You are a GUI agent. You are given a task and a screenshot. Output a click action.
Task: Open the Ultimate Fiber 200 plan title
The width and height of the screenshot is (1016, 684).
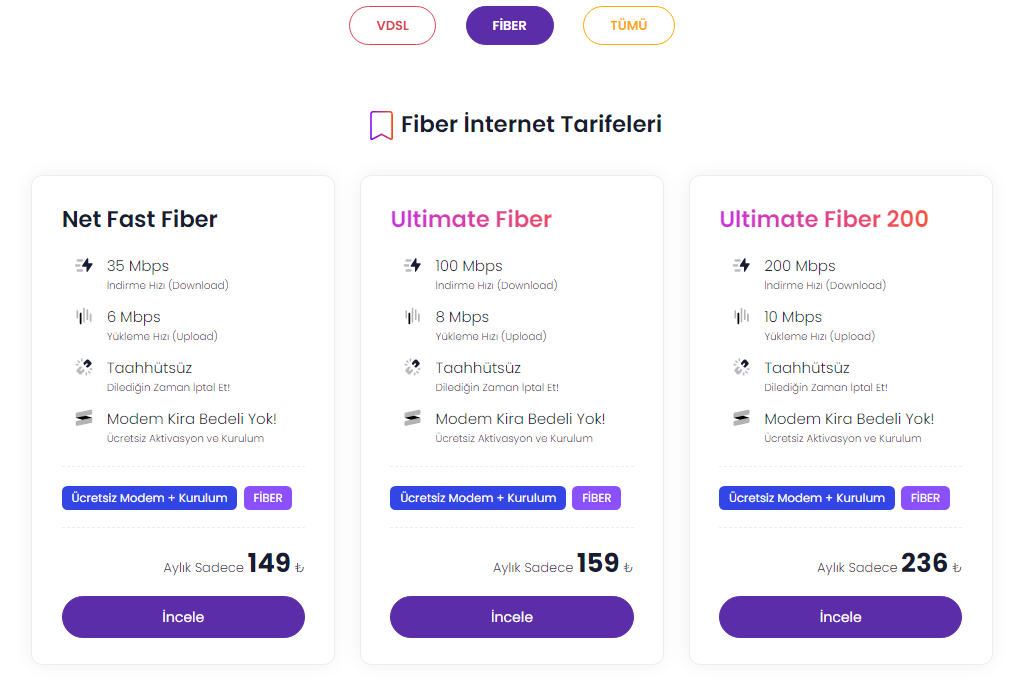823,219
